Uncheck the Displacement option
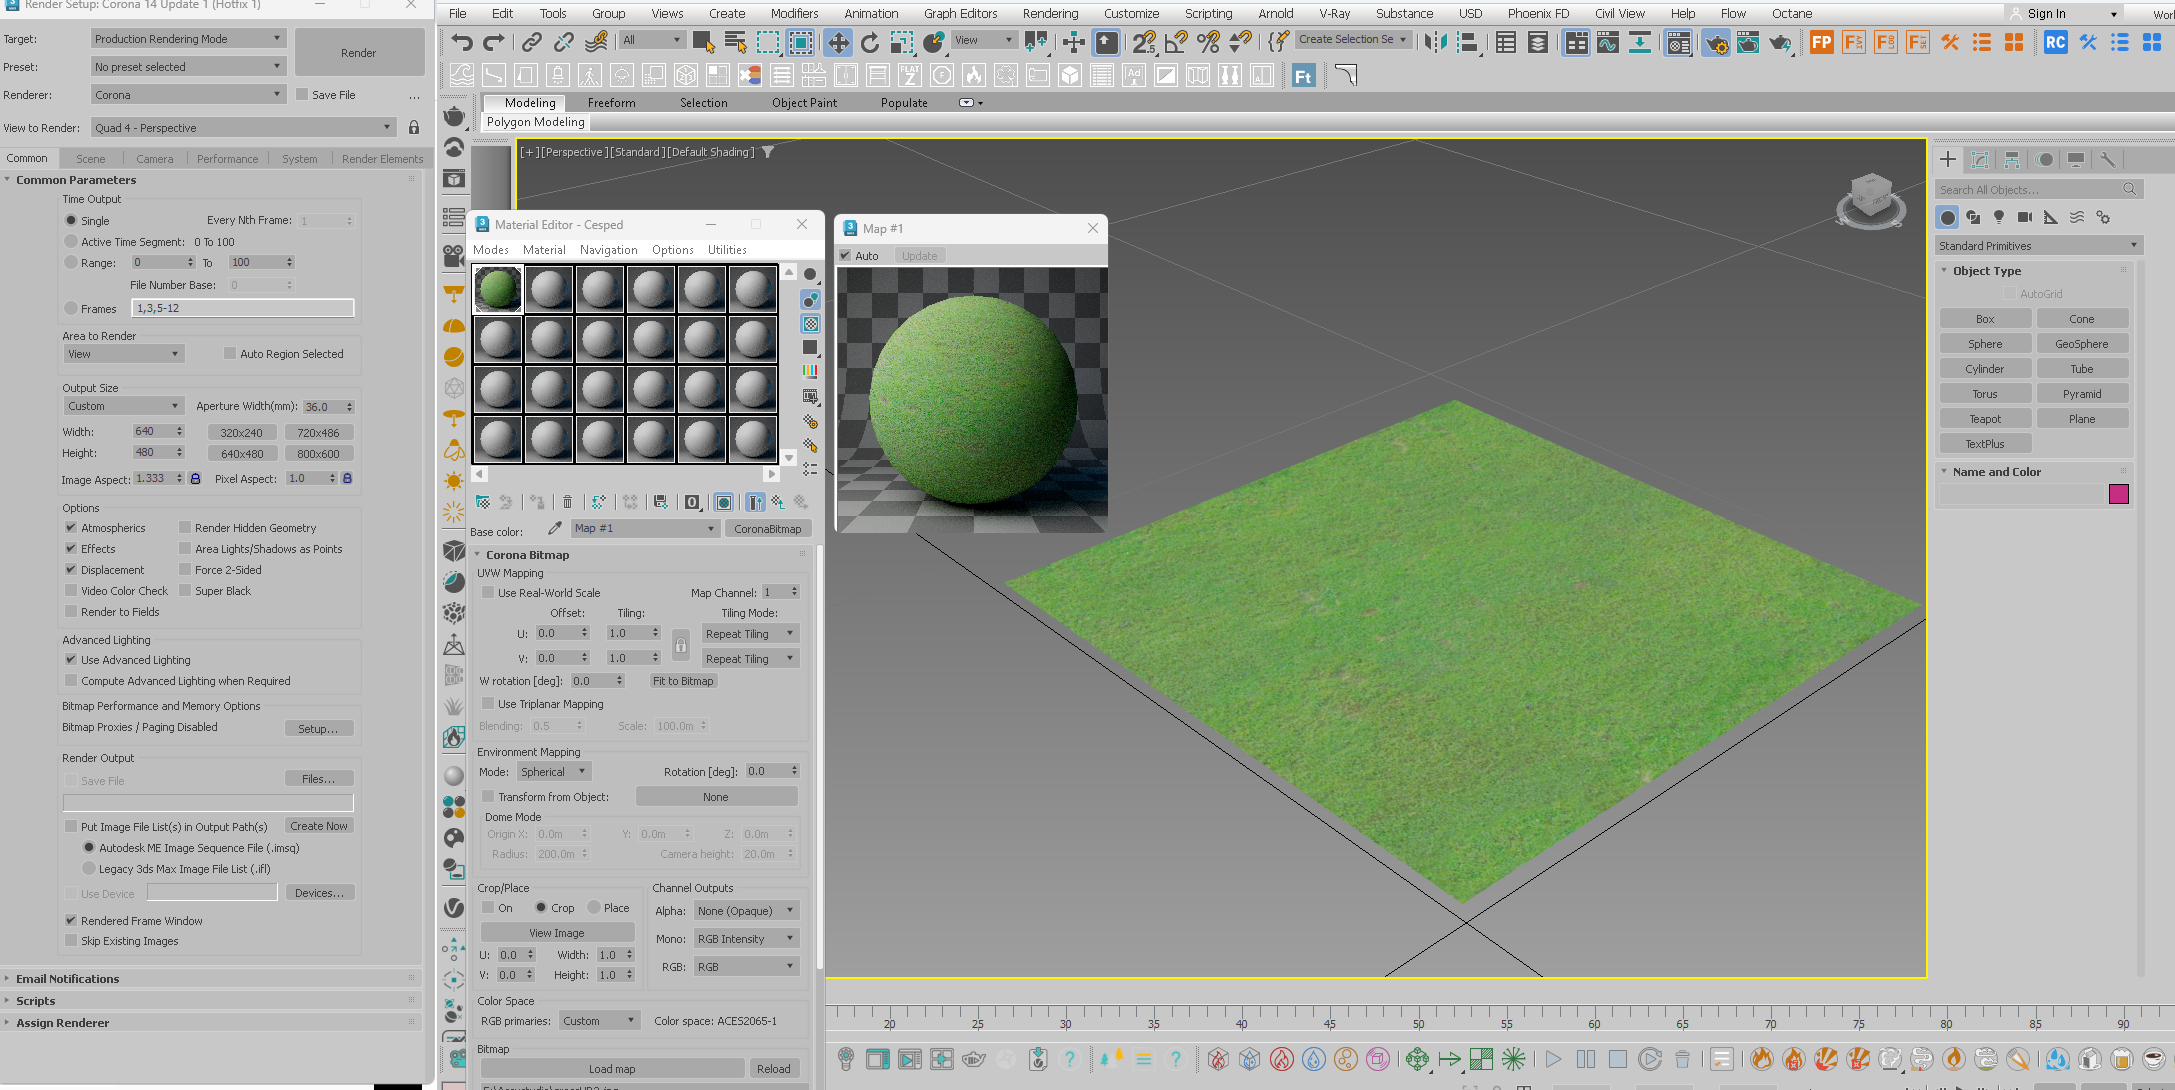2175x1090 pixels. [71, 569]
